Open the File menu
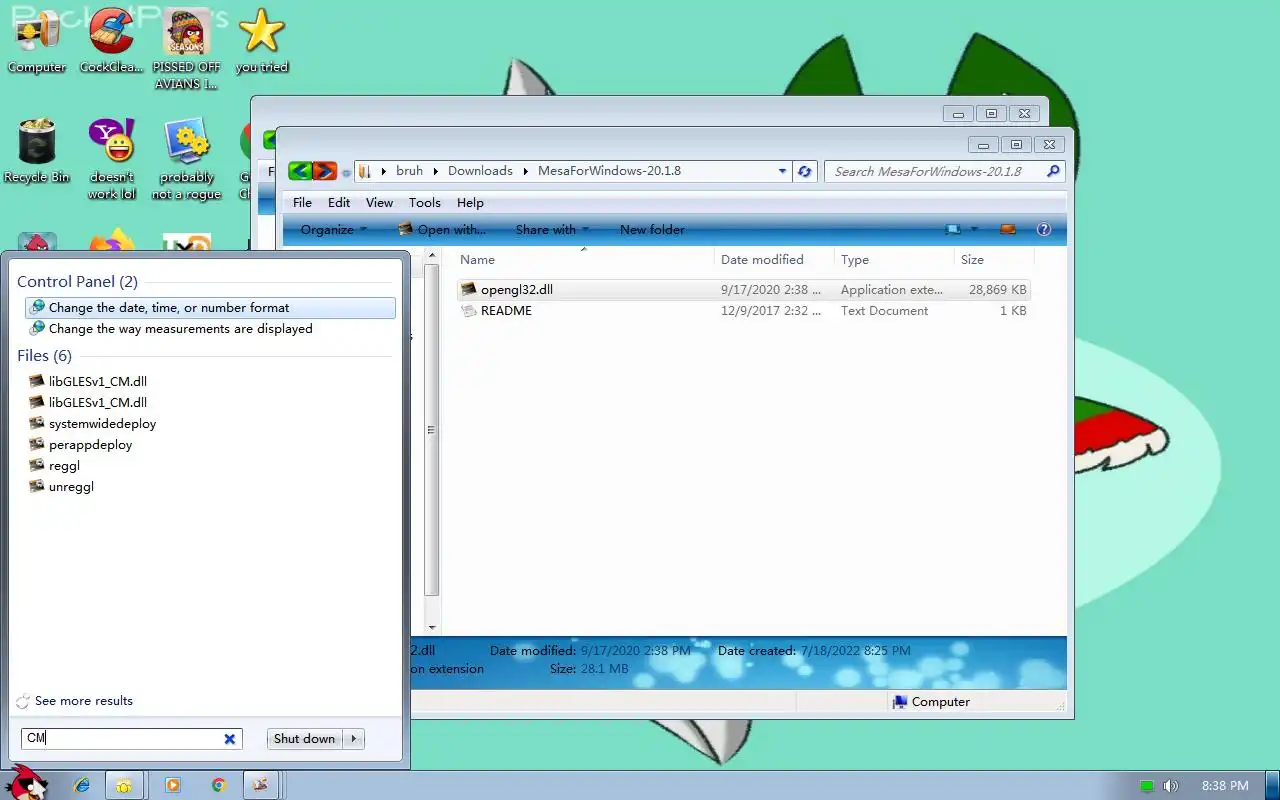This screenshot has width=1280, height=800. click(x=302, y=202)
